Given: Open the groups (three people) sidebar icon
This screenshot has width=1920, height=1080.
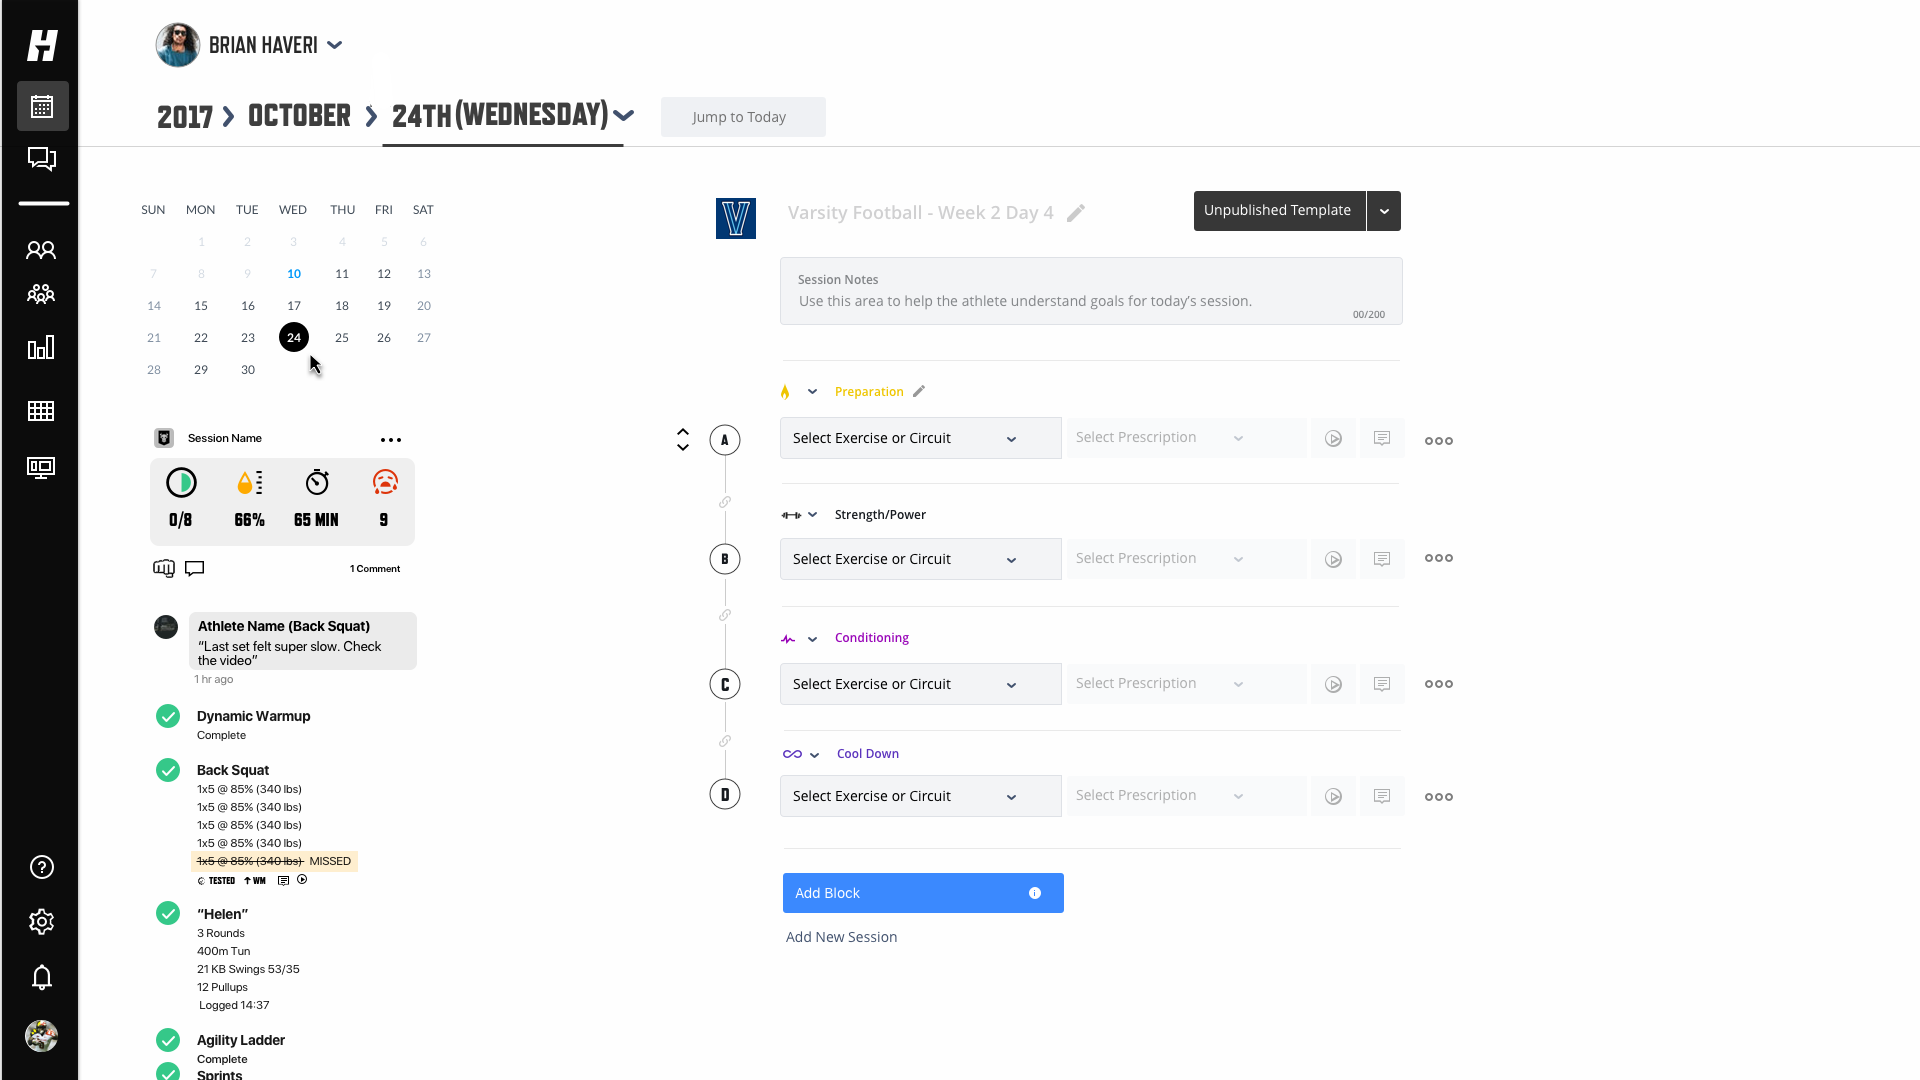Looking at the screenshot, I should [x=41, y=294].
